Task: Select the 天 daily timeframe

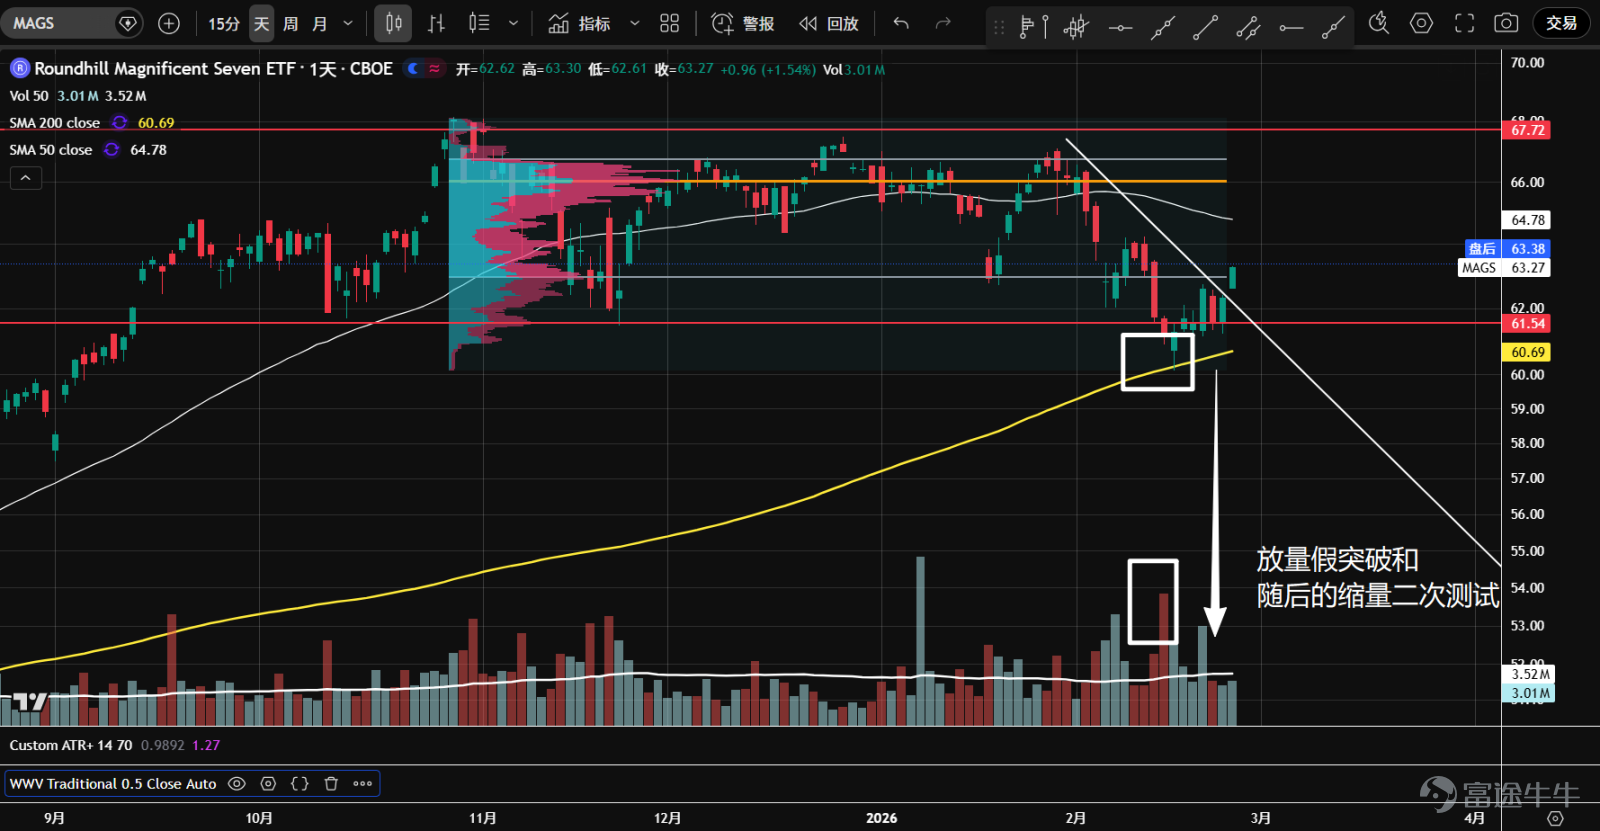Action: [x=262, y=23]
